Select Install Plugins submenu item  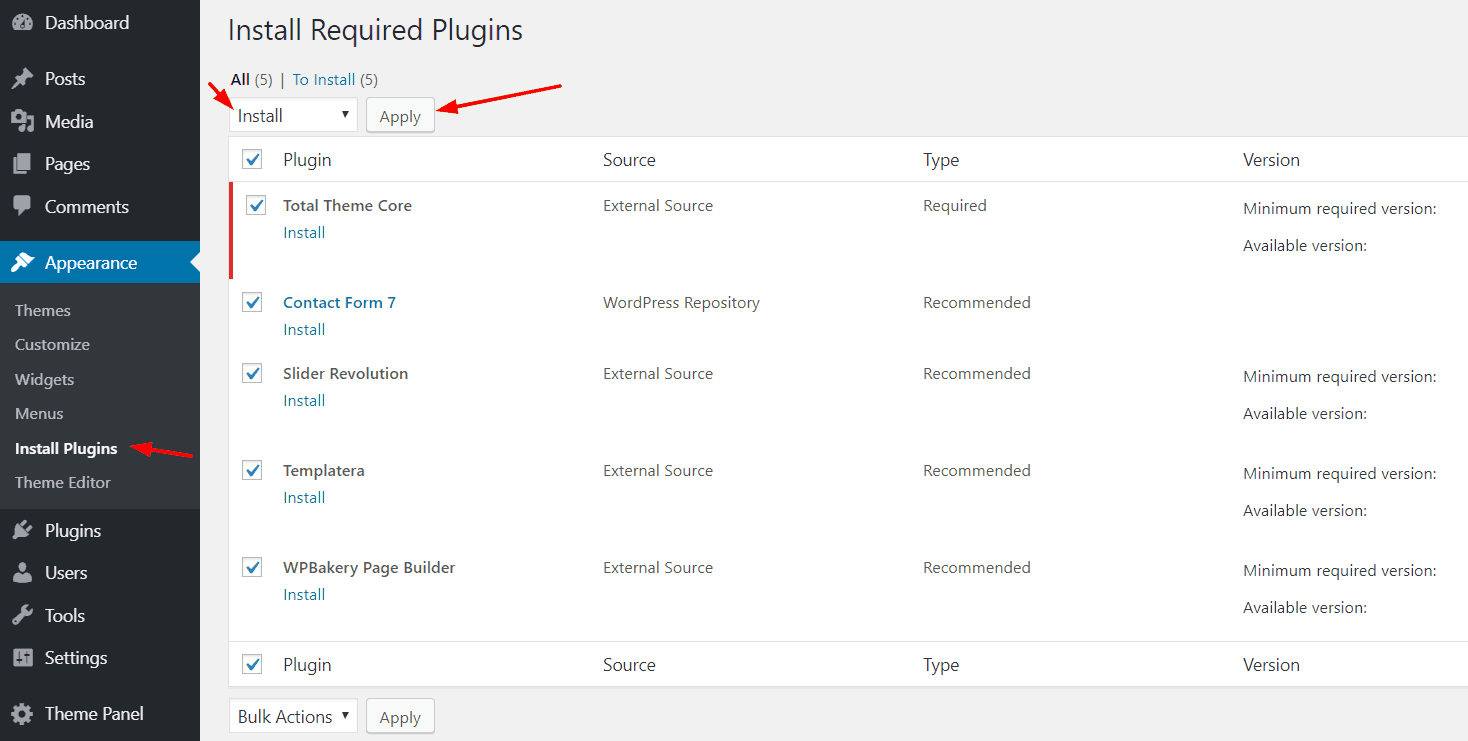66,448
